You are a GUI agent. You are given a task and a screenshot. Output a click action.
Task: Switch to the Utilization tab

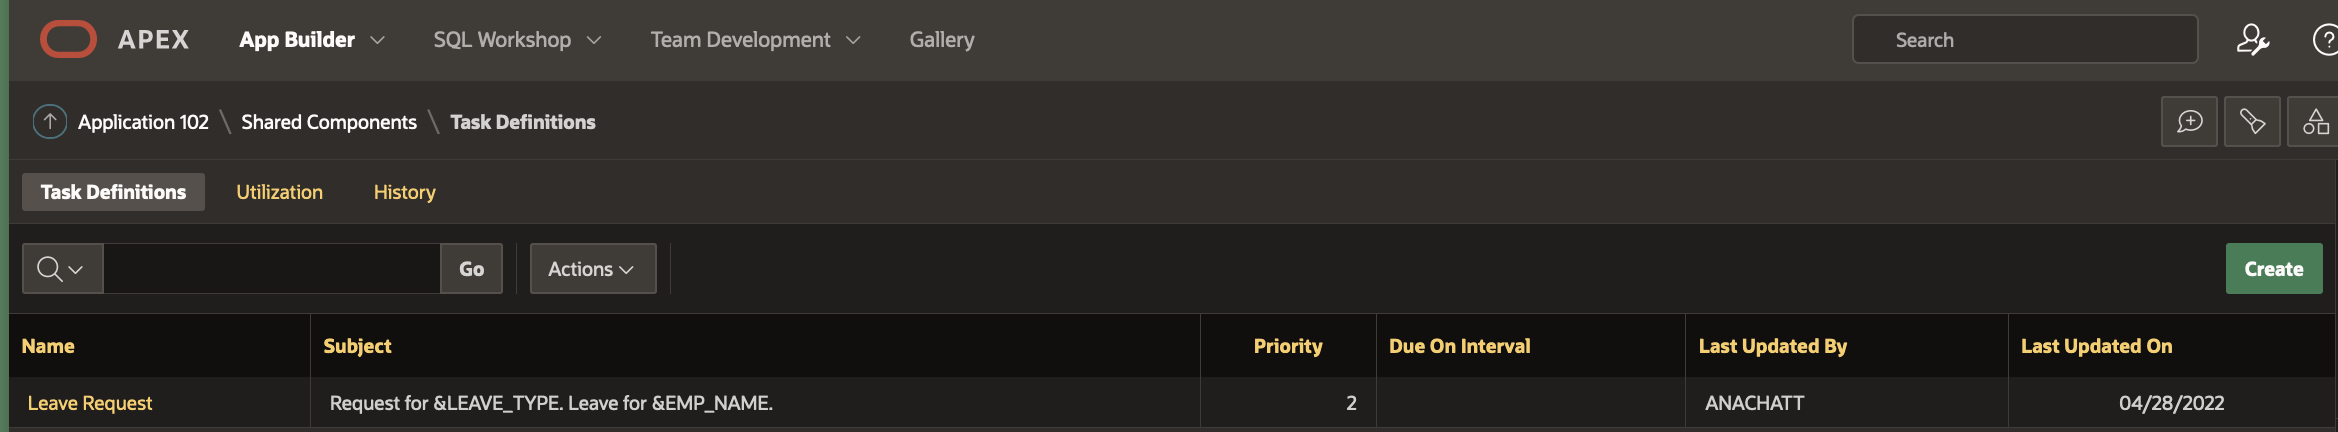pos(279,192)
